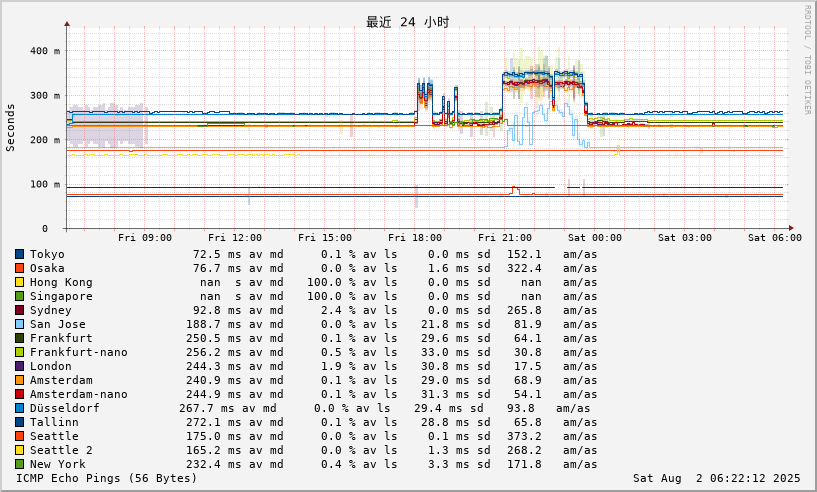
Task: Select the Frankfurt-nano legend label
Action: pos(79,352)
